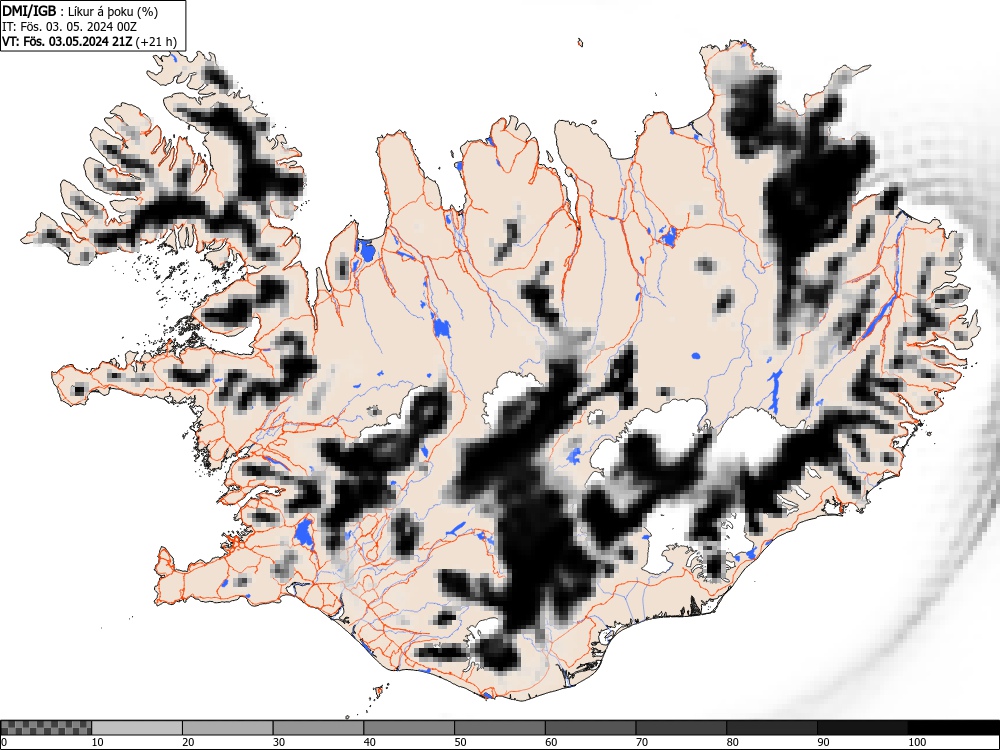Click the legend label "60"

pyautogui.click(x=551, y=742)
